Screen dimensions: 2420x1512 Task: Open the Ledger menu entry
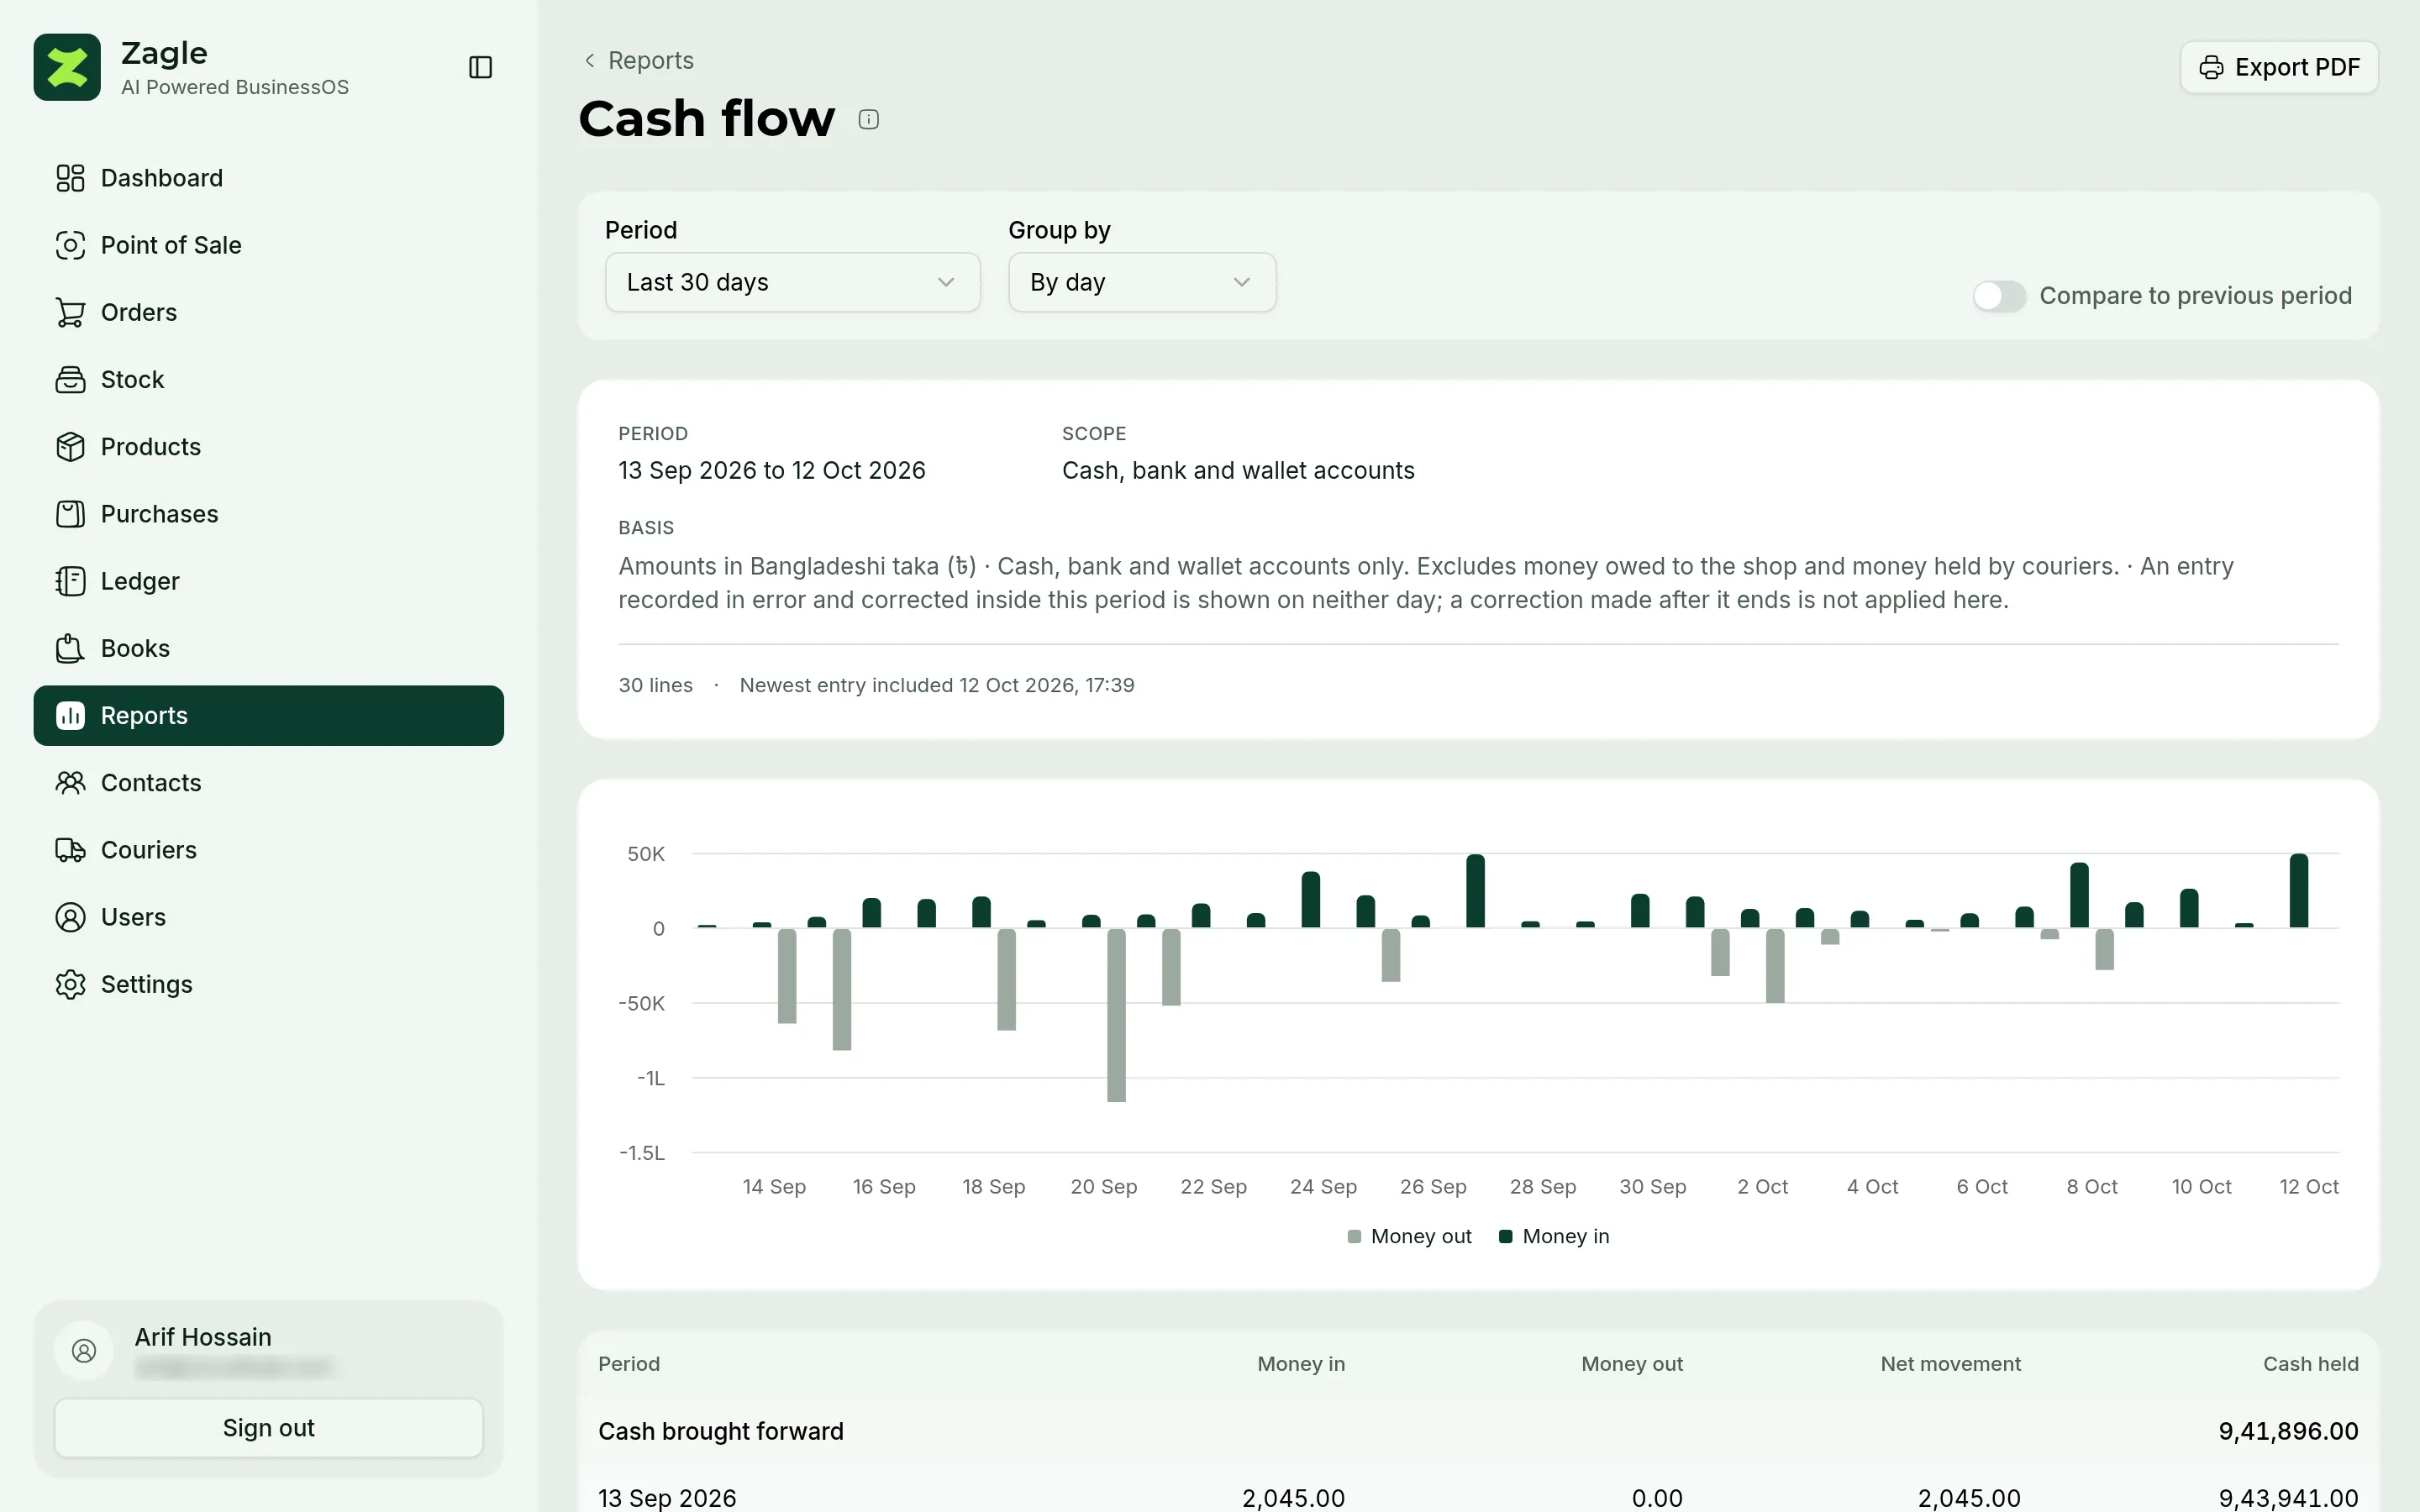268,581
